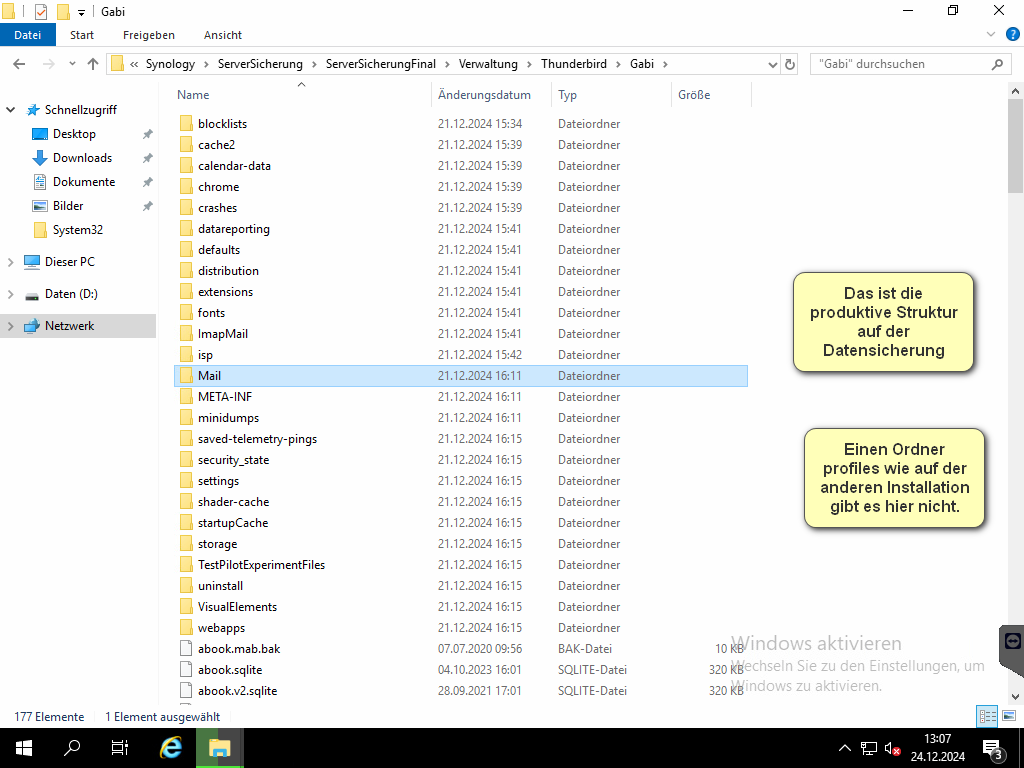The width and height of the screenshot is (1024, 768).
Task: Select Downloads in the navigation pane
Action: click(x=82, y=158)
